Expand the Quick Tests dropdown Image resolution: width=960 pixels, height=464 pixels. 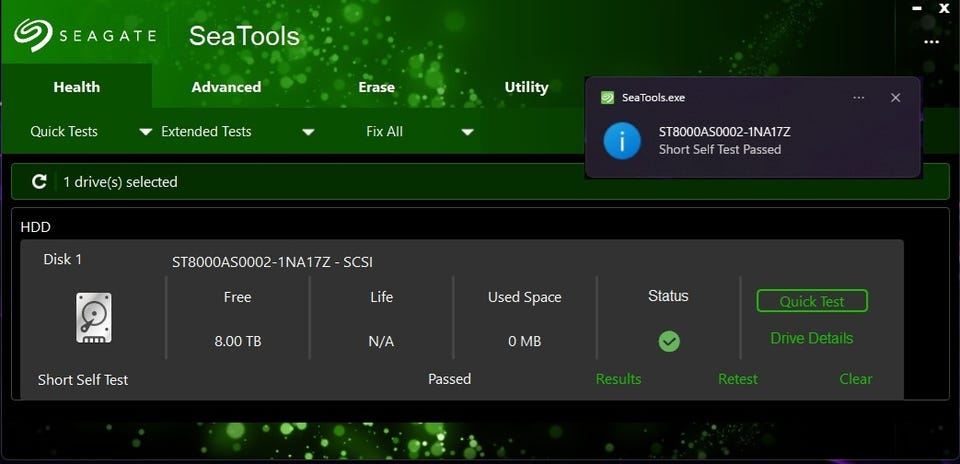pyautogui.click(x=145, y=132)
